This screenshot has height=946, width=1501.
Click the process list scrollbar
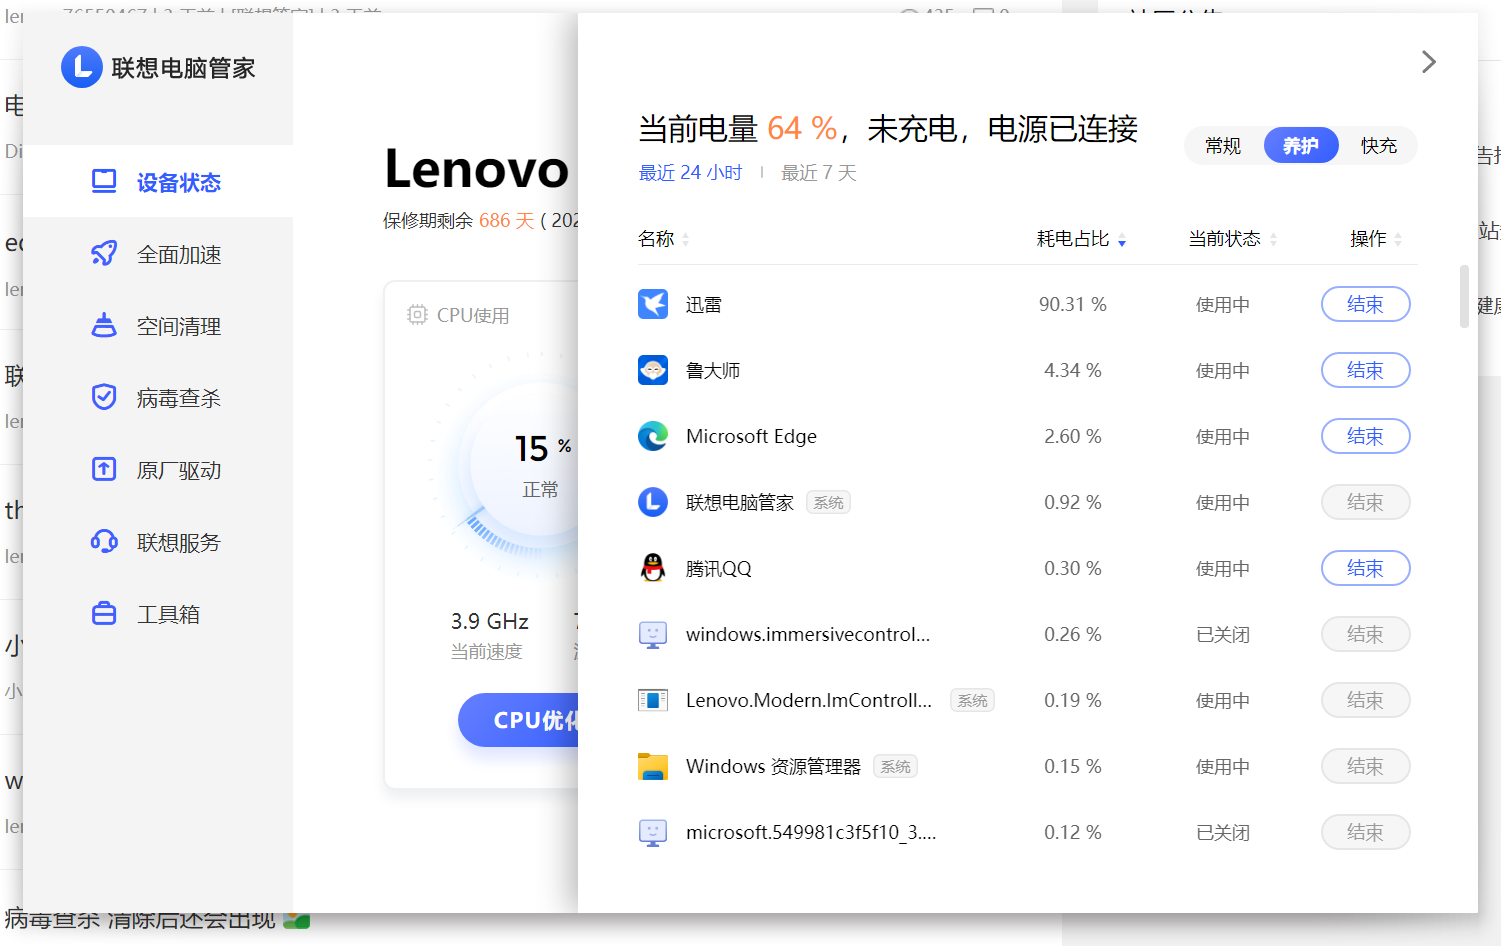1464,296
